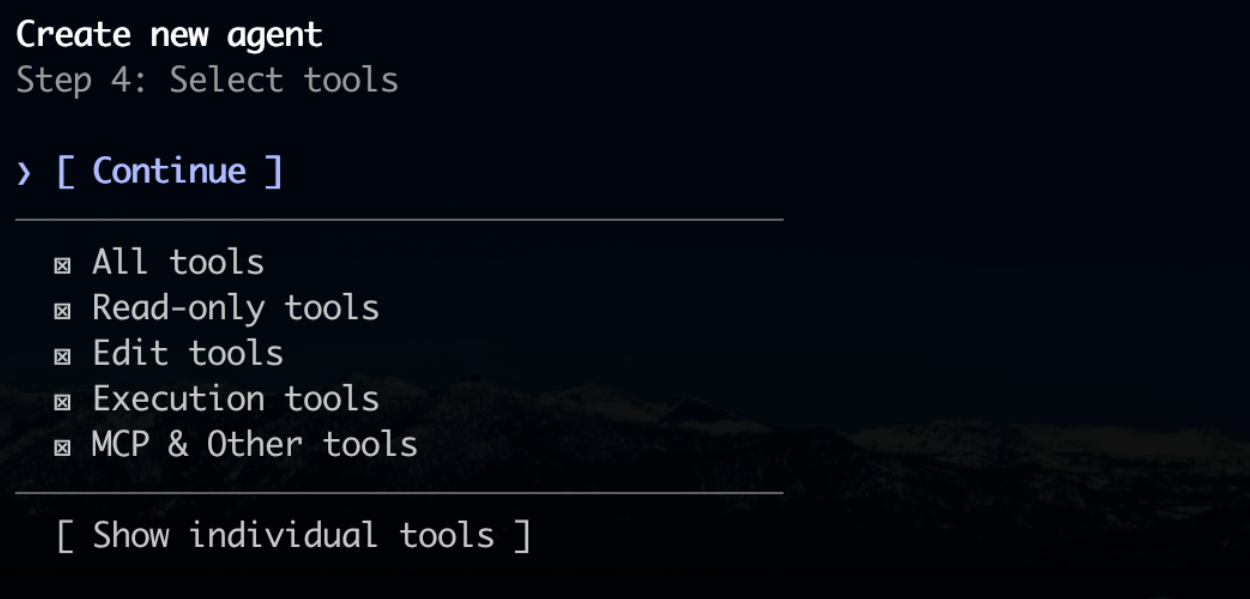Toggle the All tools checkbox

[62, 265]
